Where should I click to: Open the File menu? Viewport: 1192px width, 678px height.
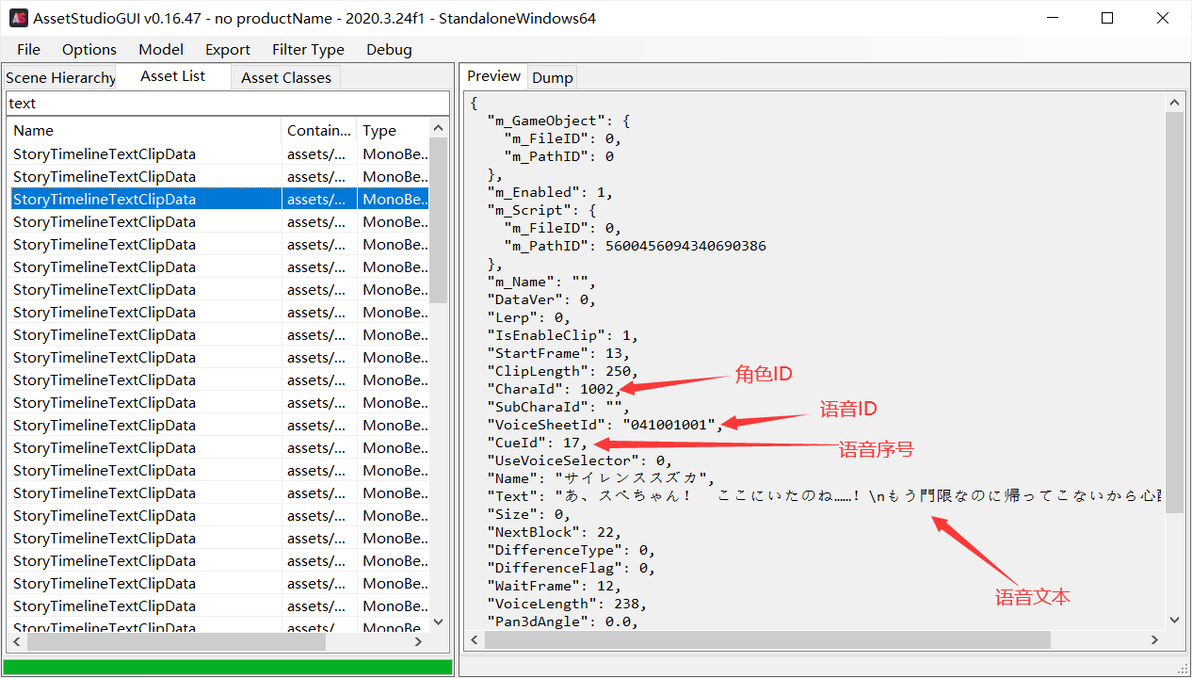point(28,49)
